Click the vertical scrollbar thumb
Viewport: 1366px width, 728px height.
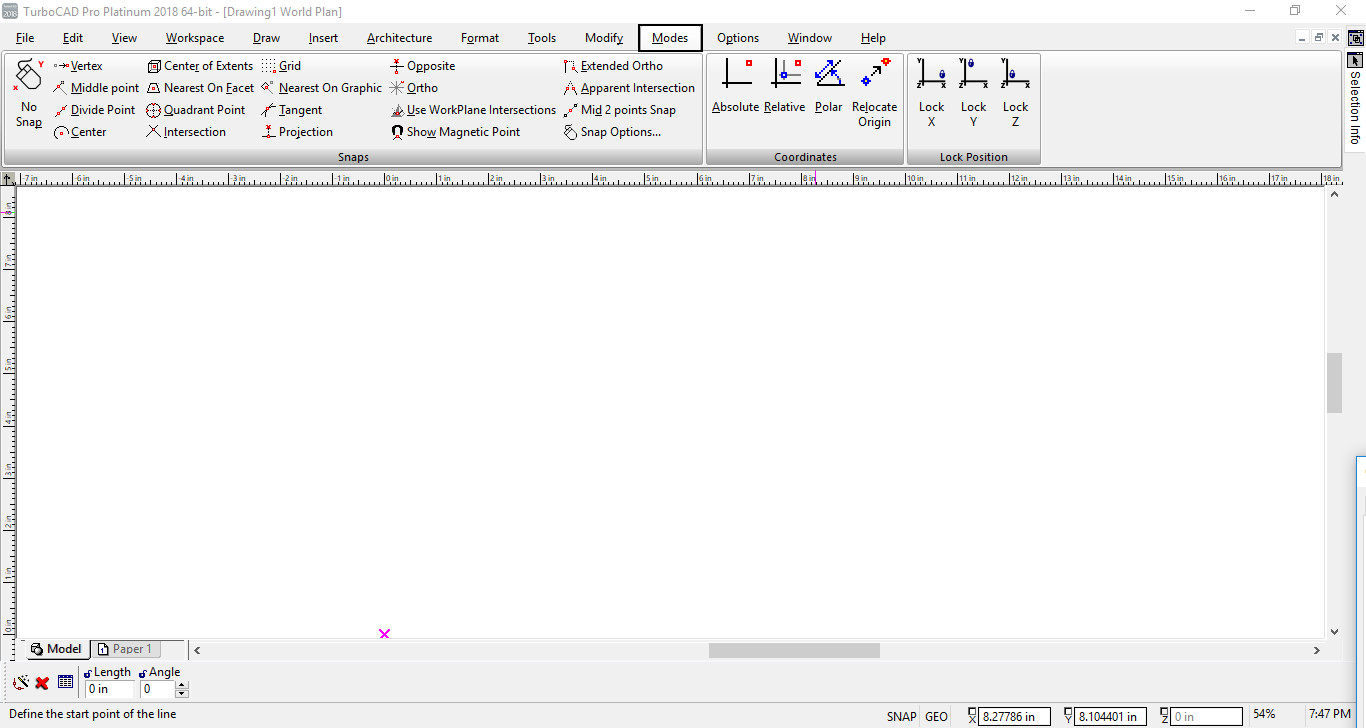click(1334, 383)
